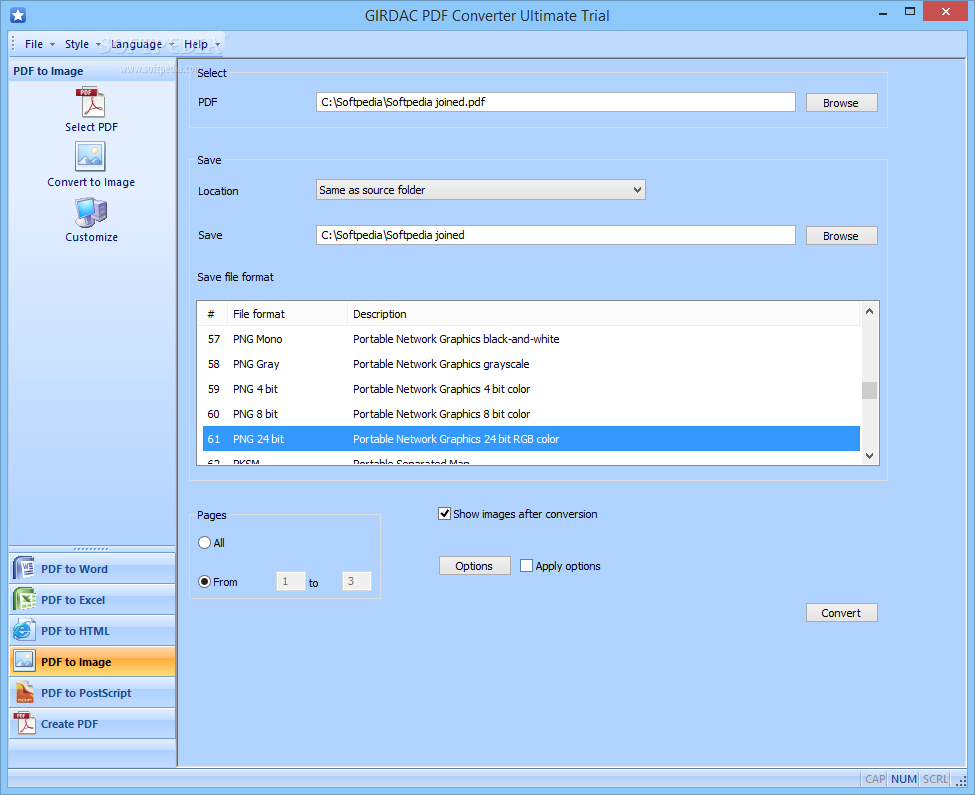Click the PDF to PostScript icon

(24, 692)
